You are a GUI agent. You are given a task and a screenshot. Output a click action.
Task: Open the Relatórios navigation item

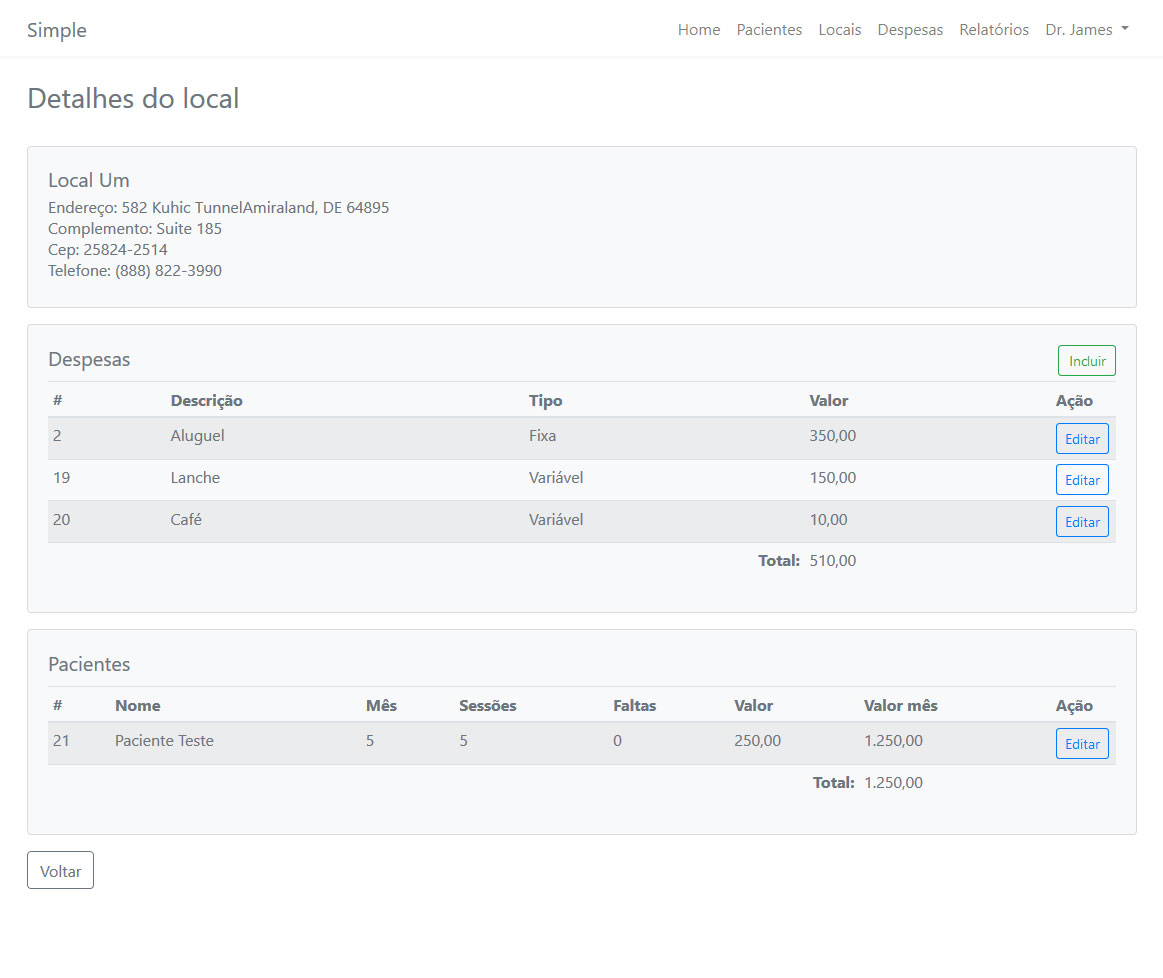click(x=993, y=30)
